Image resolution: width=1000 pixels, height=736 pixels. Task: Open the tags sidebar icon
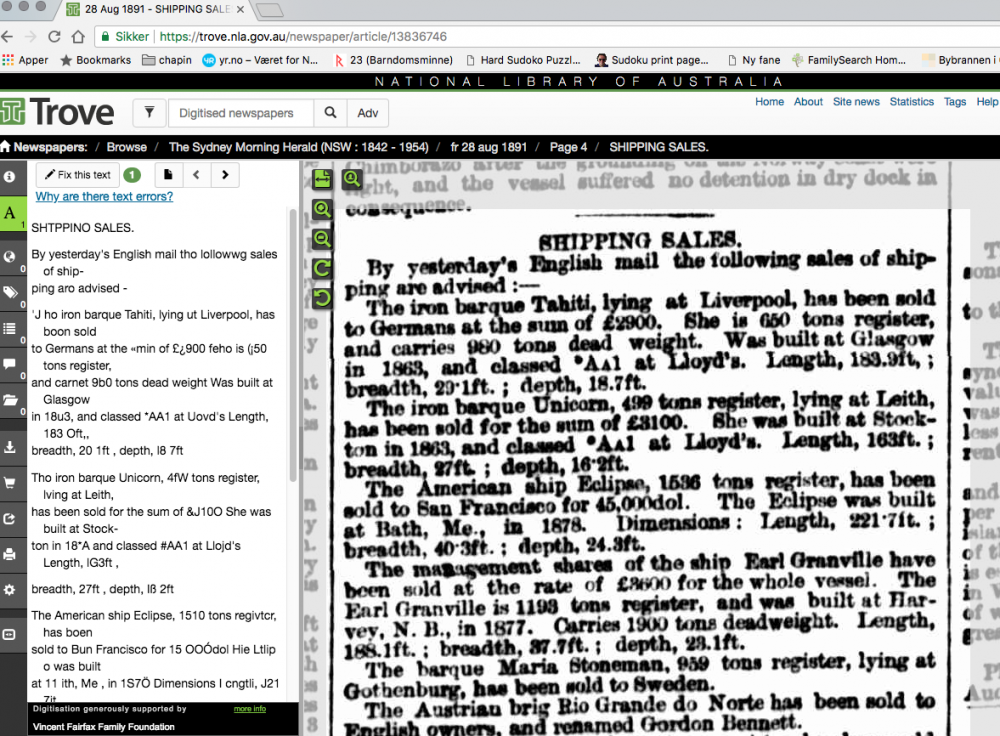[10, 293]
